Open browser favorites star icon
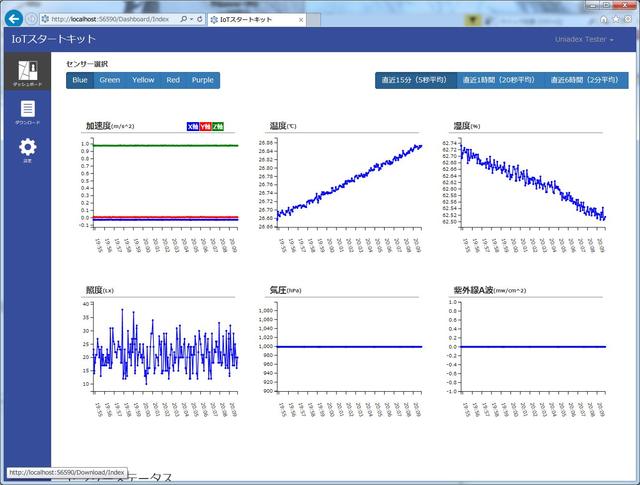This screenshot has width=640, height=485. tap(616, 19)
